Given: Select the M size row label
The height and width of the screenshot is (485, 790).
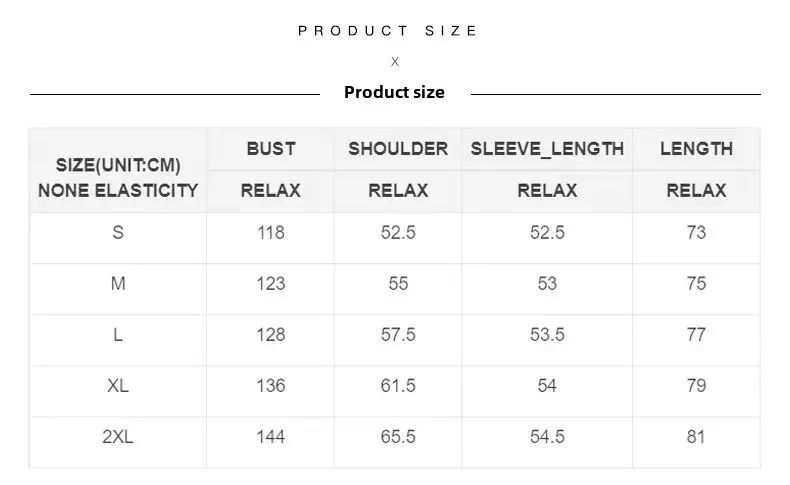Looking at the screenshot, I should coord(118,283).
